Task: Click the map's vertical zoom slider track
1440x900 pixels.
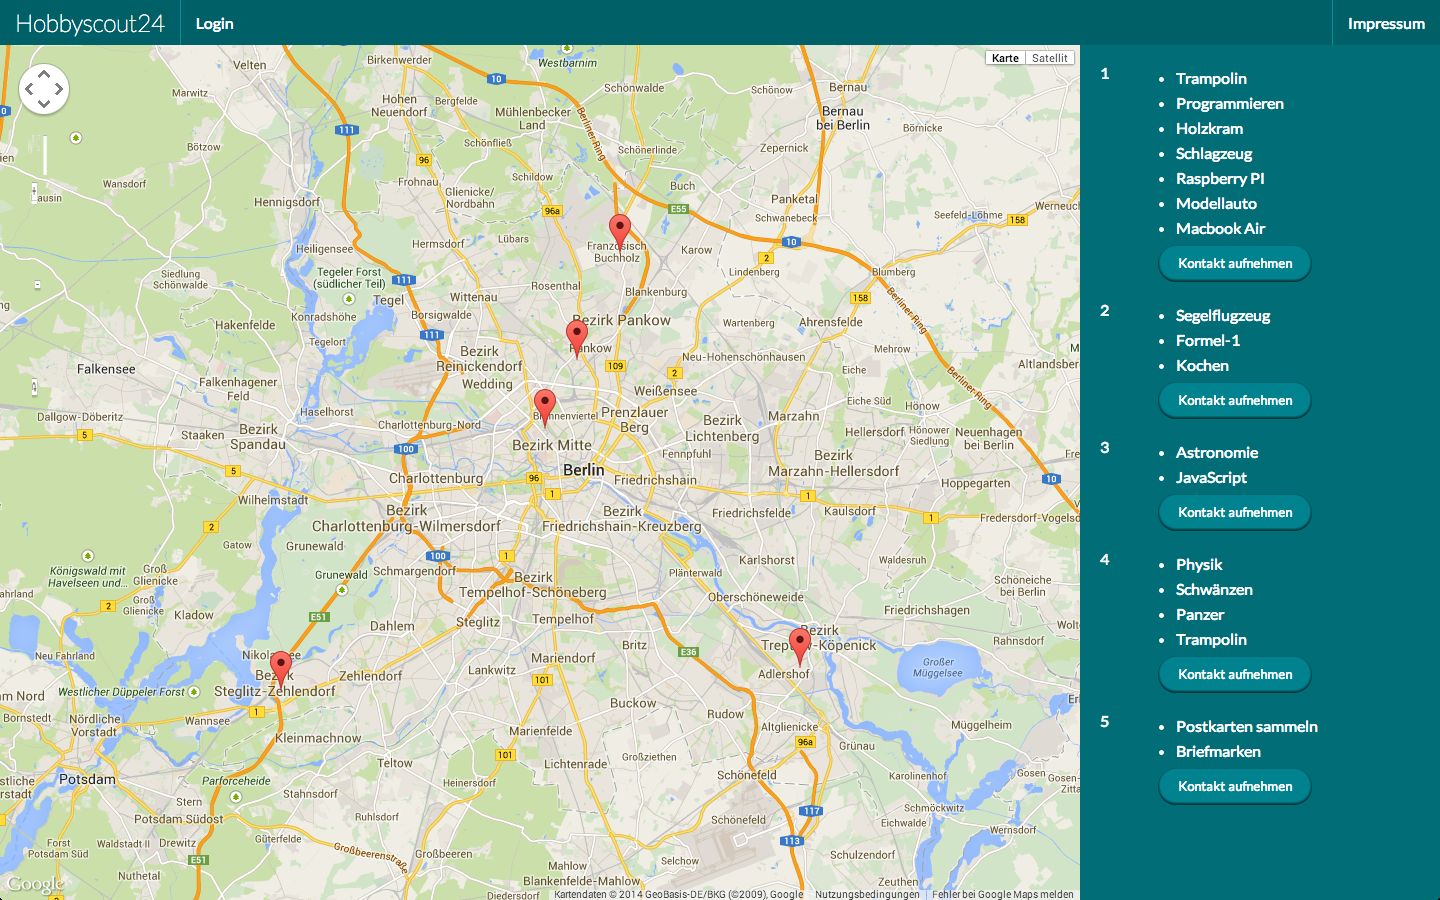Action: pos(45,156)
